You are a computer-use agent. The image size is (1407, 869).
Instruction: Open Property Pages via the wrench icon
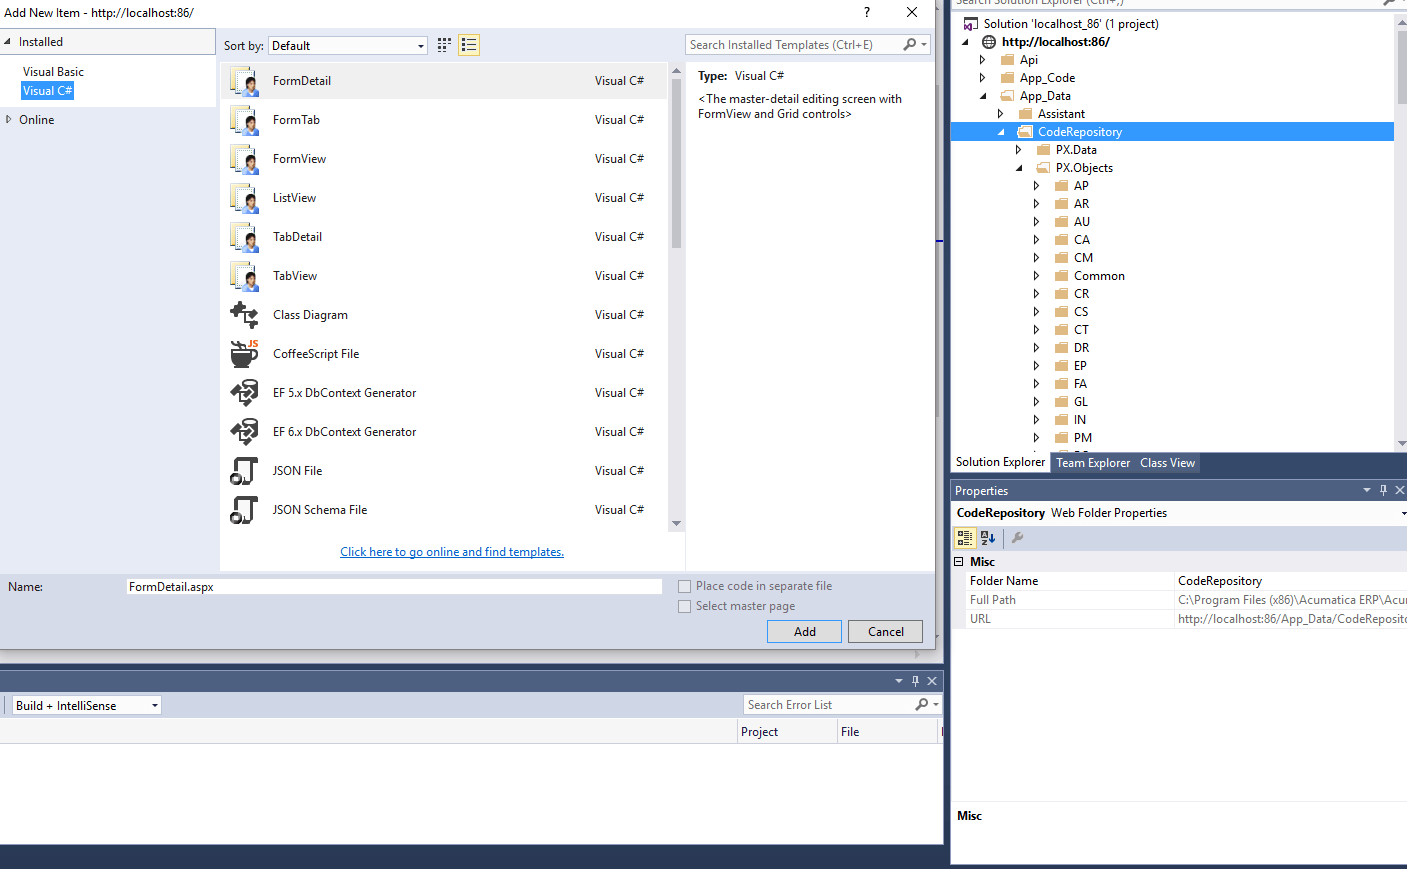(x=1017, y=538)
